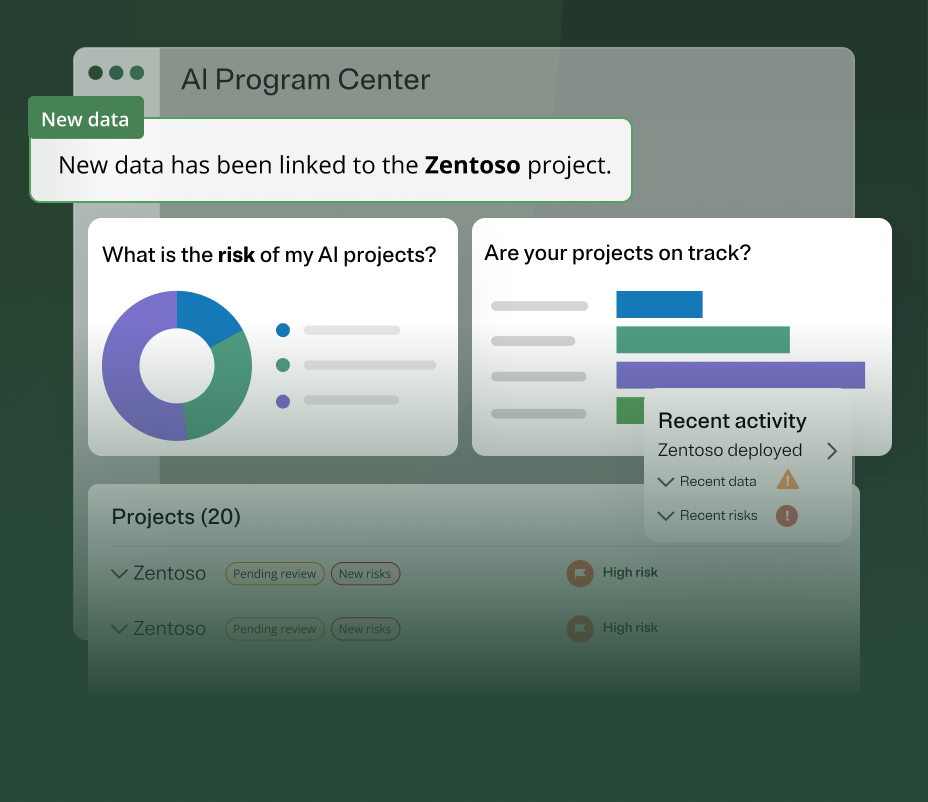928x802 pixels.
Task: Click the blue dot in the risk chart legend
Action: (x=282, y=329)
